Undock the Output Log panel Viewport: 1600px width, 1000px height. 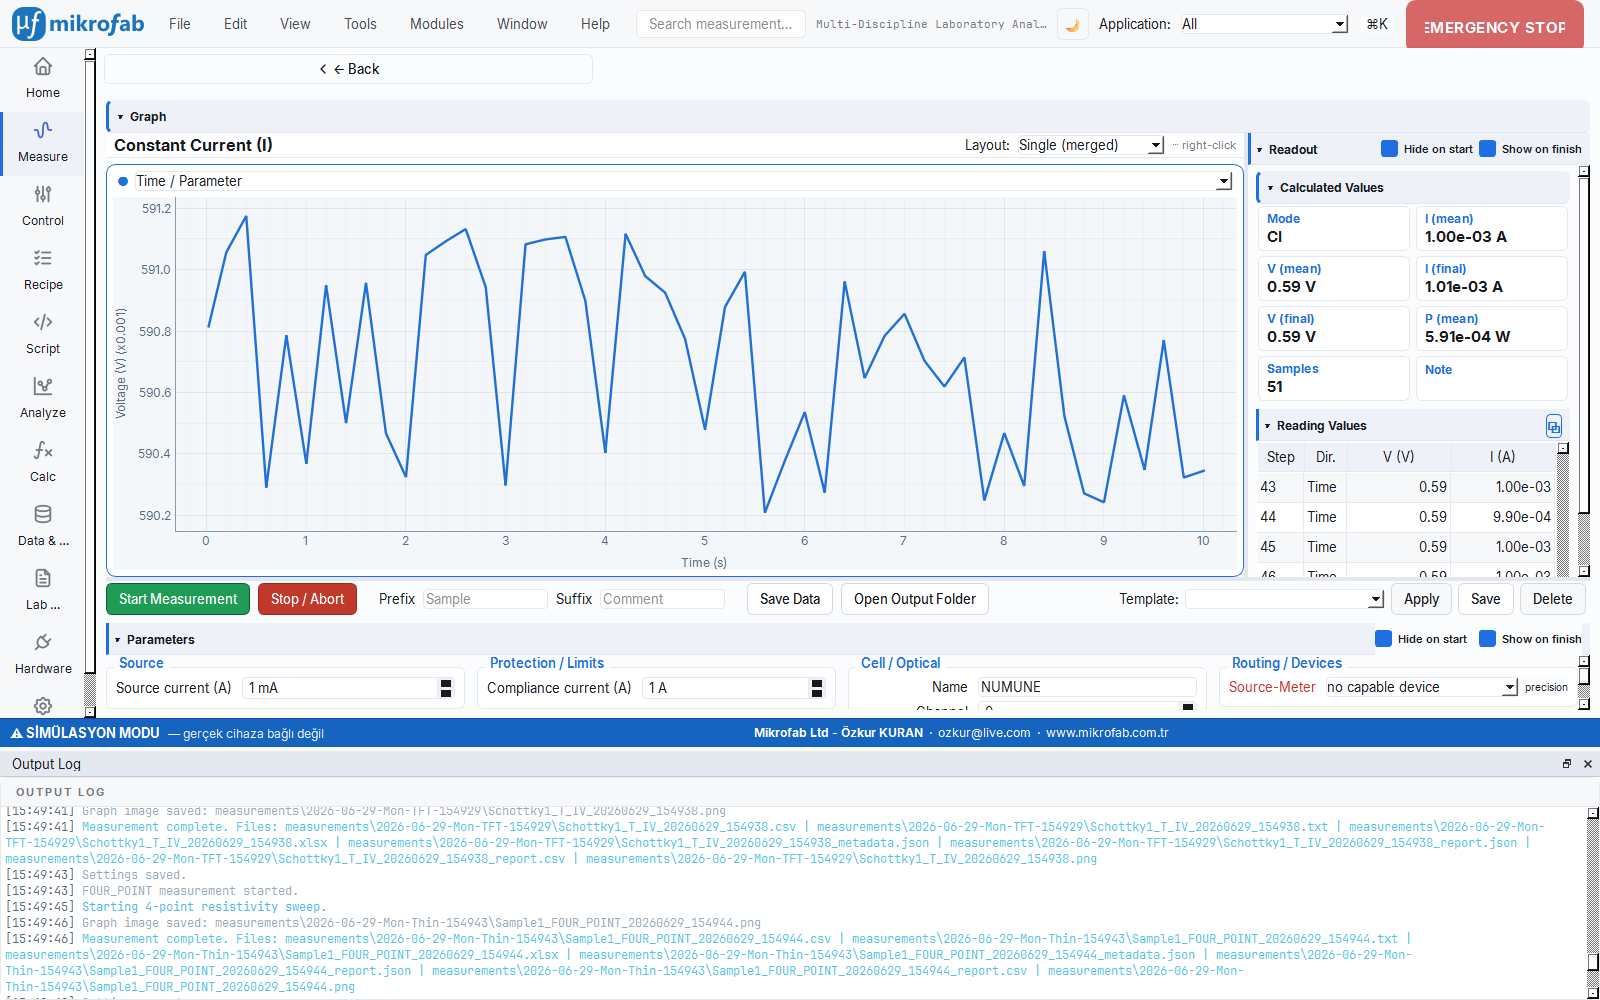point(1567,764)
